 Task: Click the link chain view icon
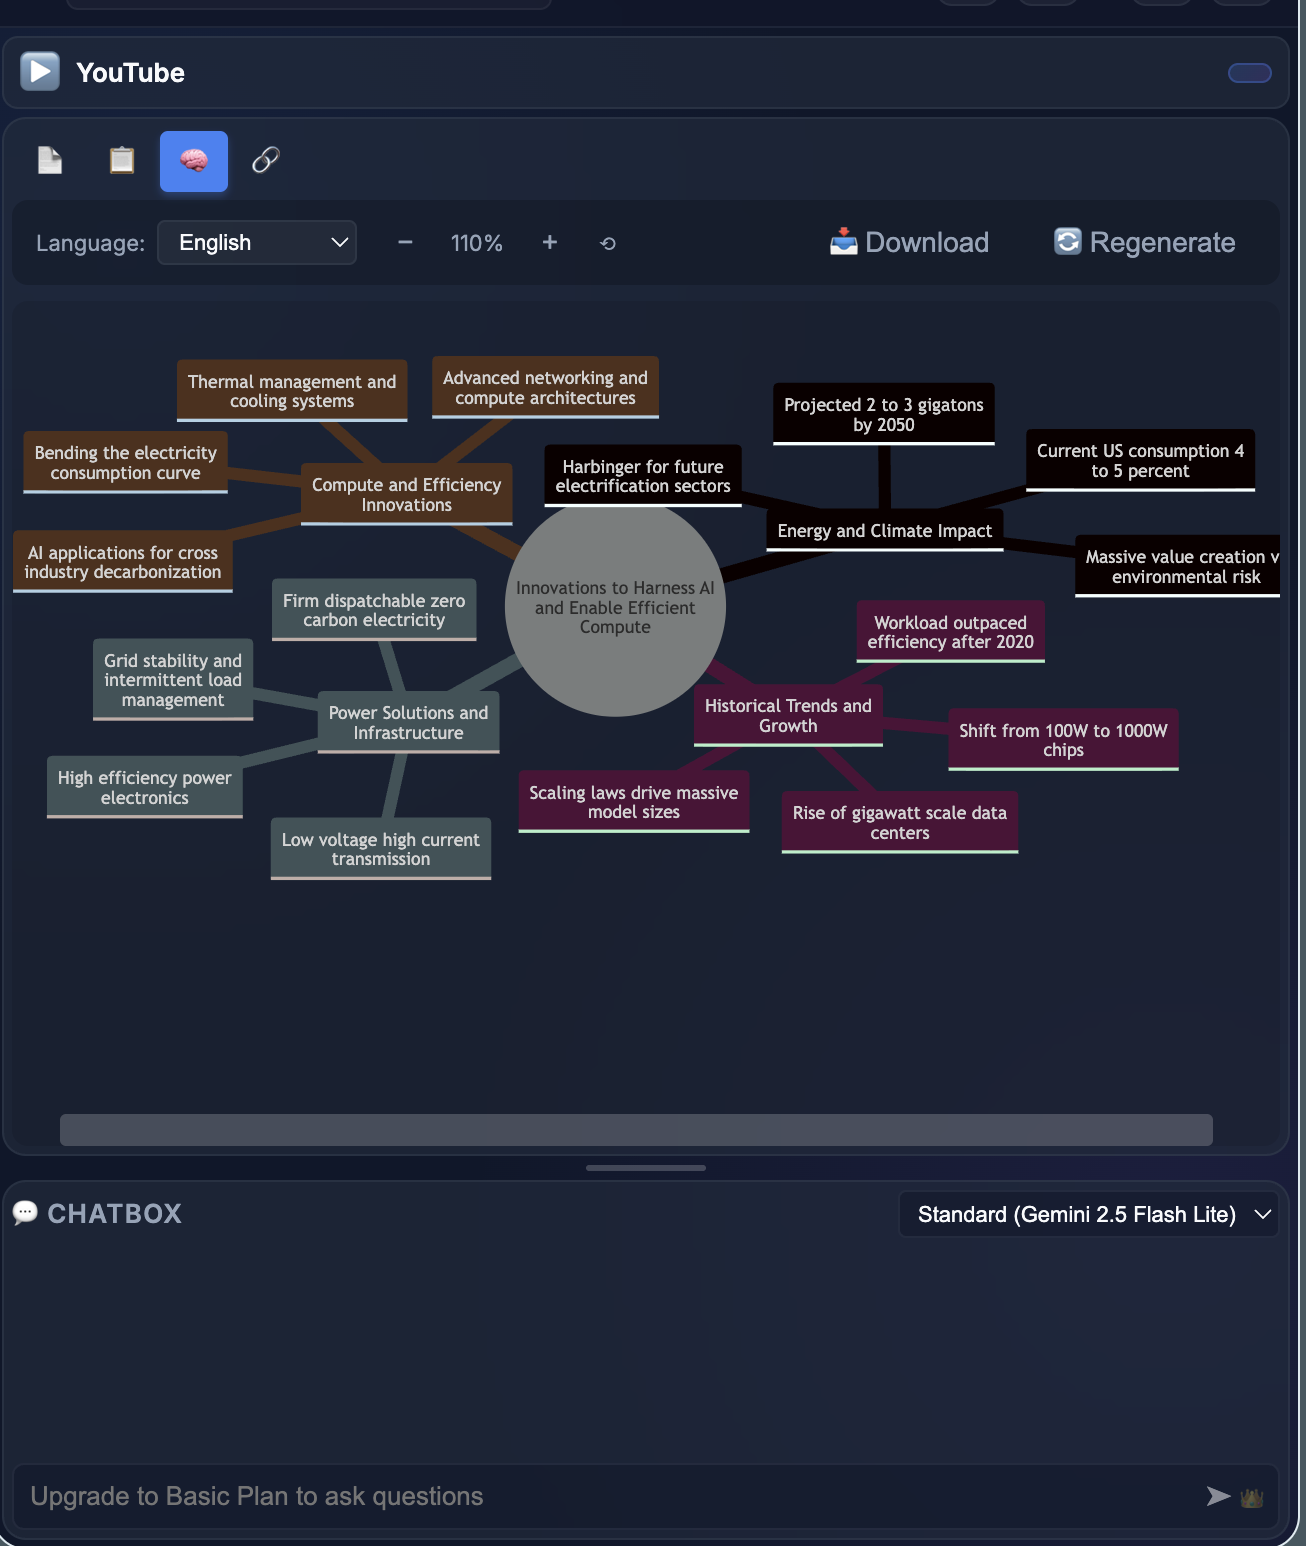tap(265, 161)
